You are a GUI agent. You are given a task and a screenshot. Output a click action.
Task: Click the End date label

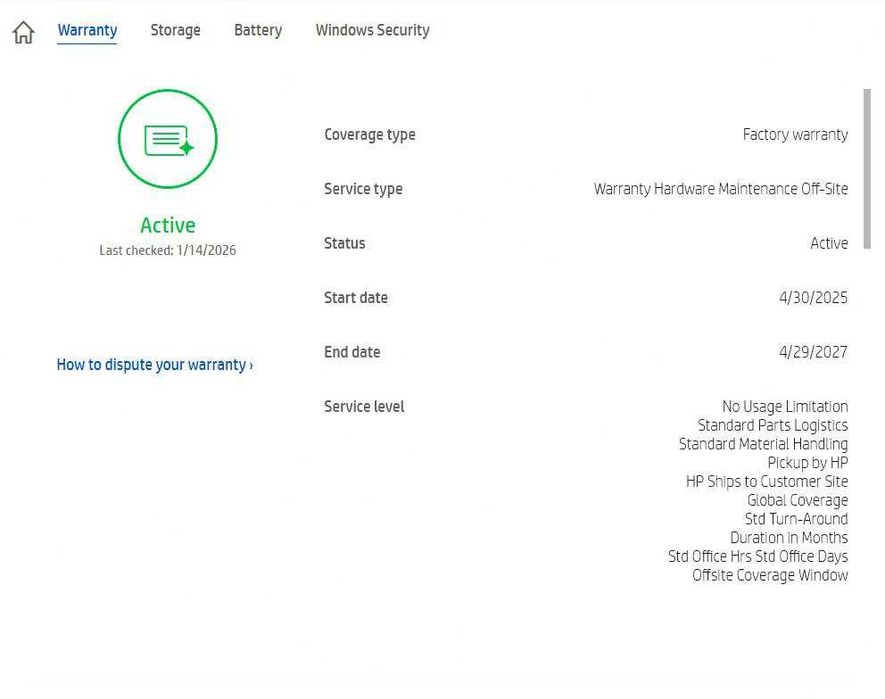(x=352, y=352)
